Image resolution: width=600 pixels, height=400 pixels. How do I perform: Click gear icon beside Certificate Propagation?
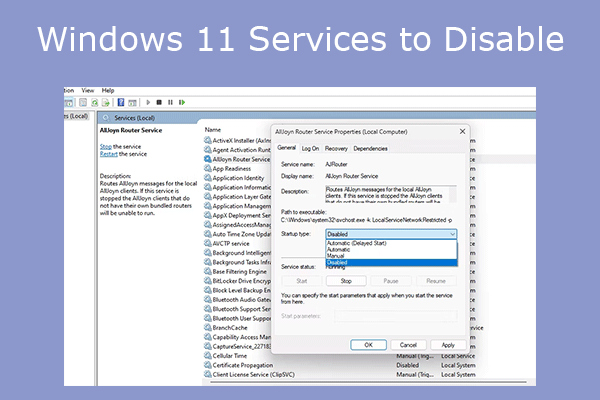click(x=208, y=365)
